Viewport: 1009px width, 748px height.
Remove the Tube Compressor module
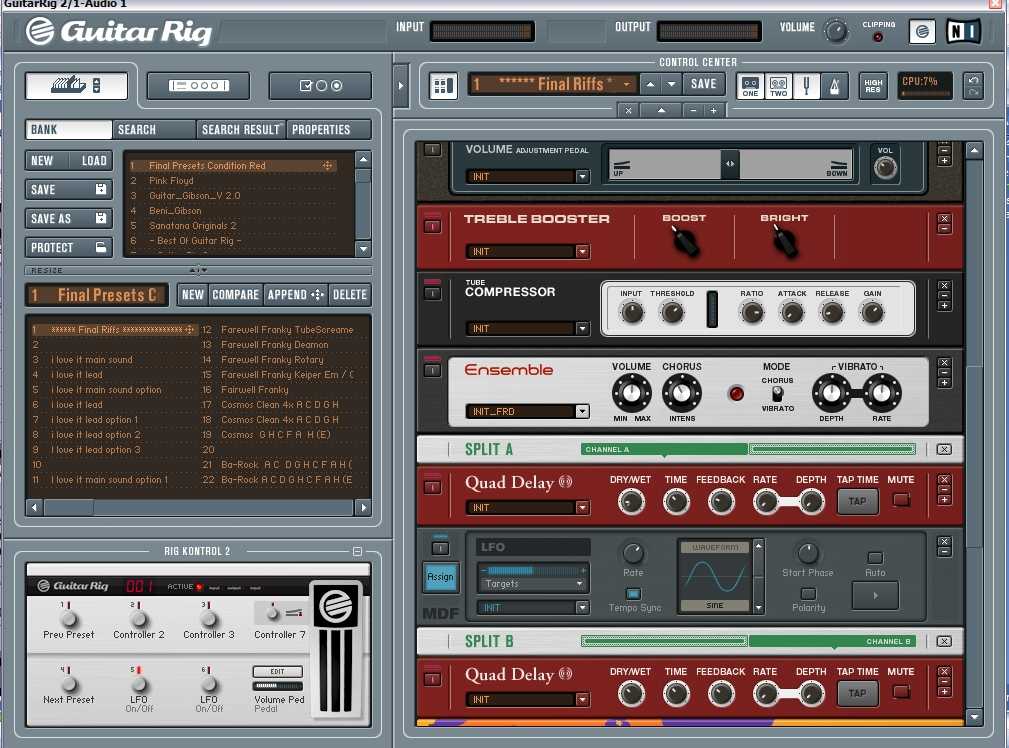[x=944, y=285]
